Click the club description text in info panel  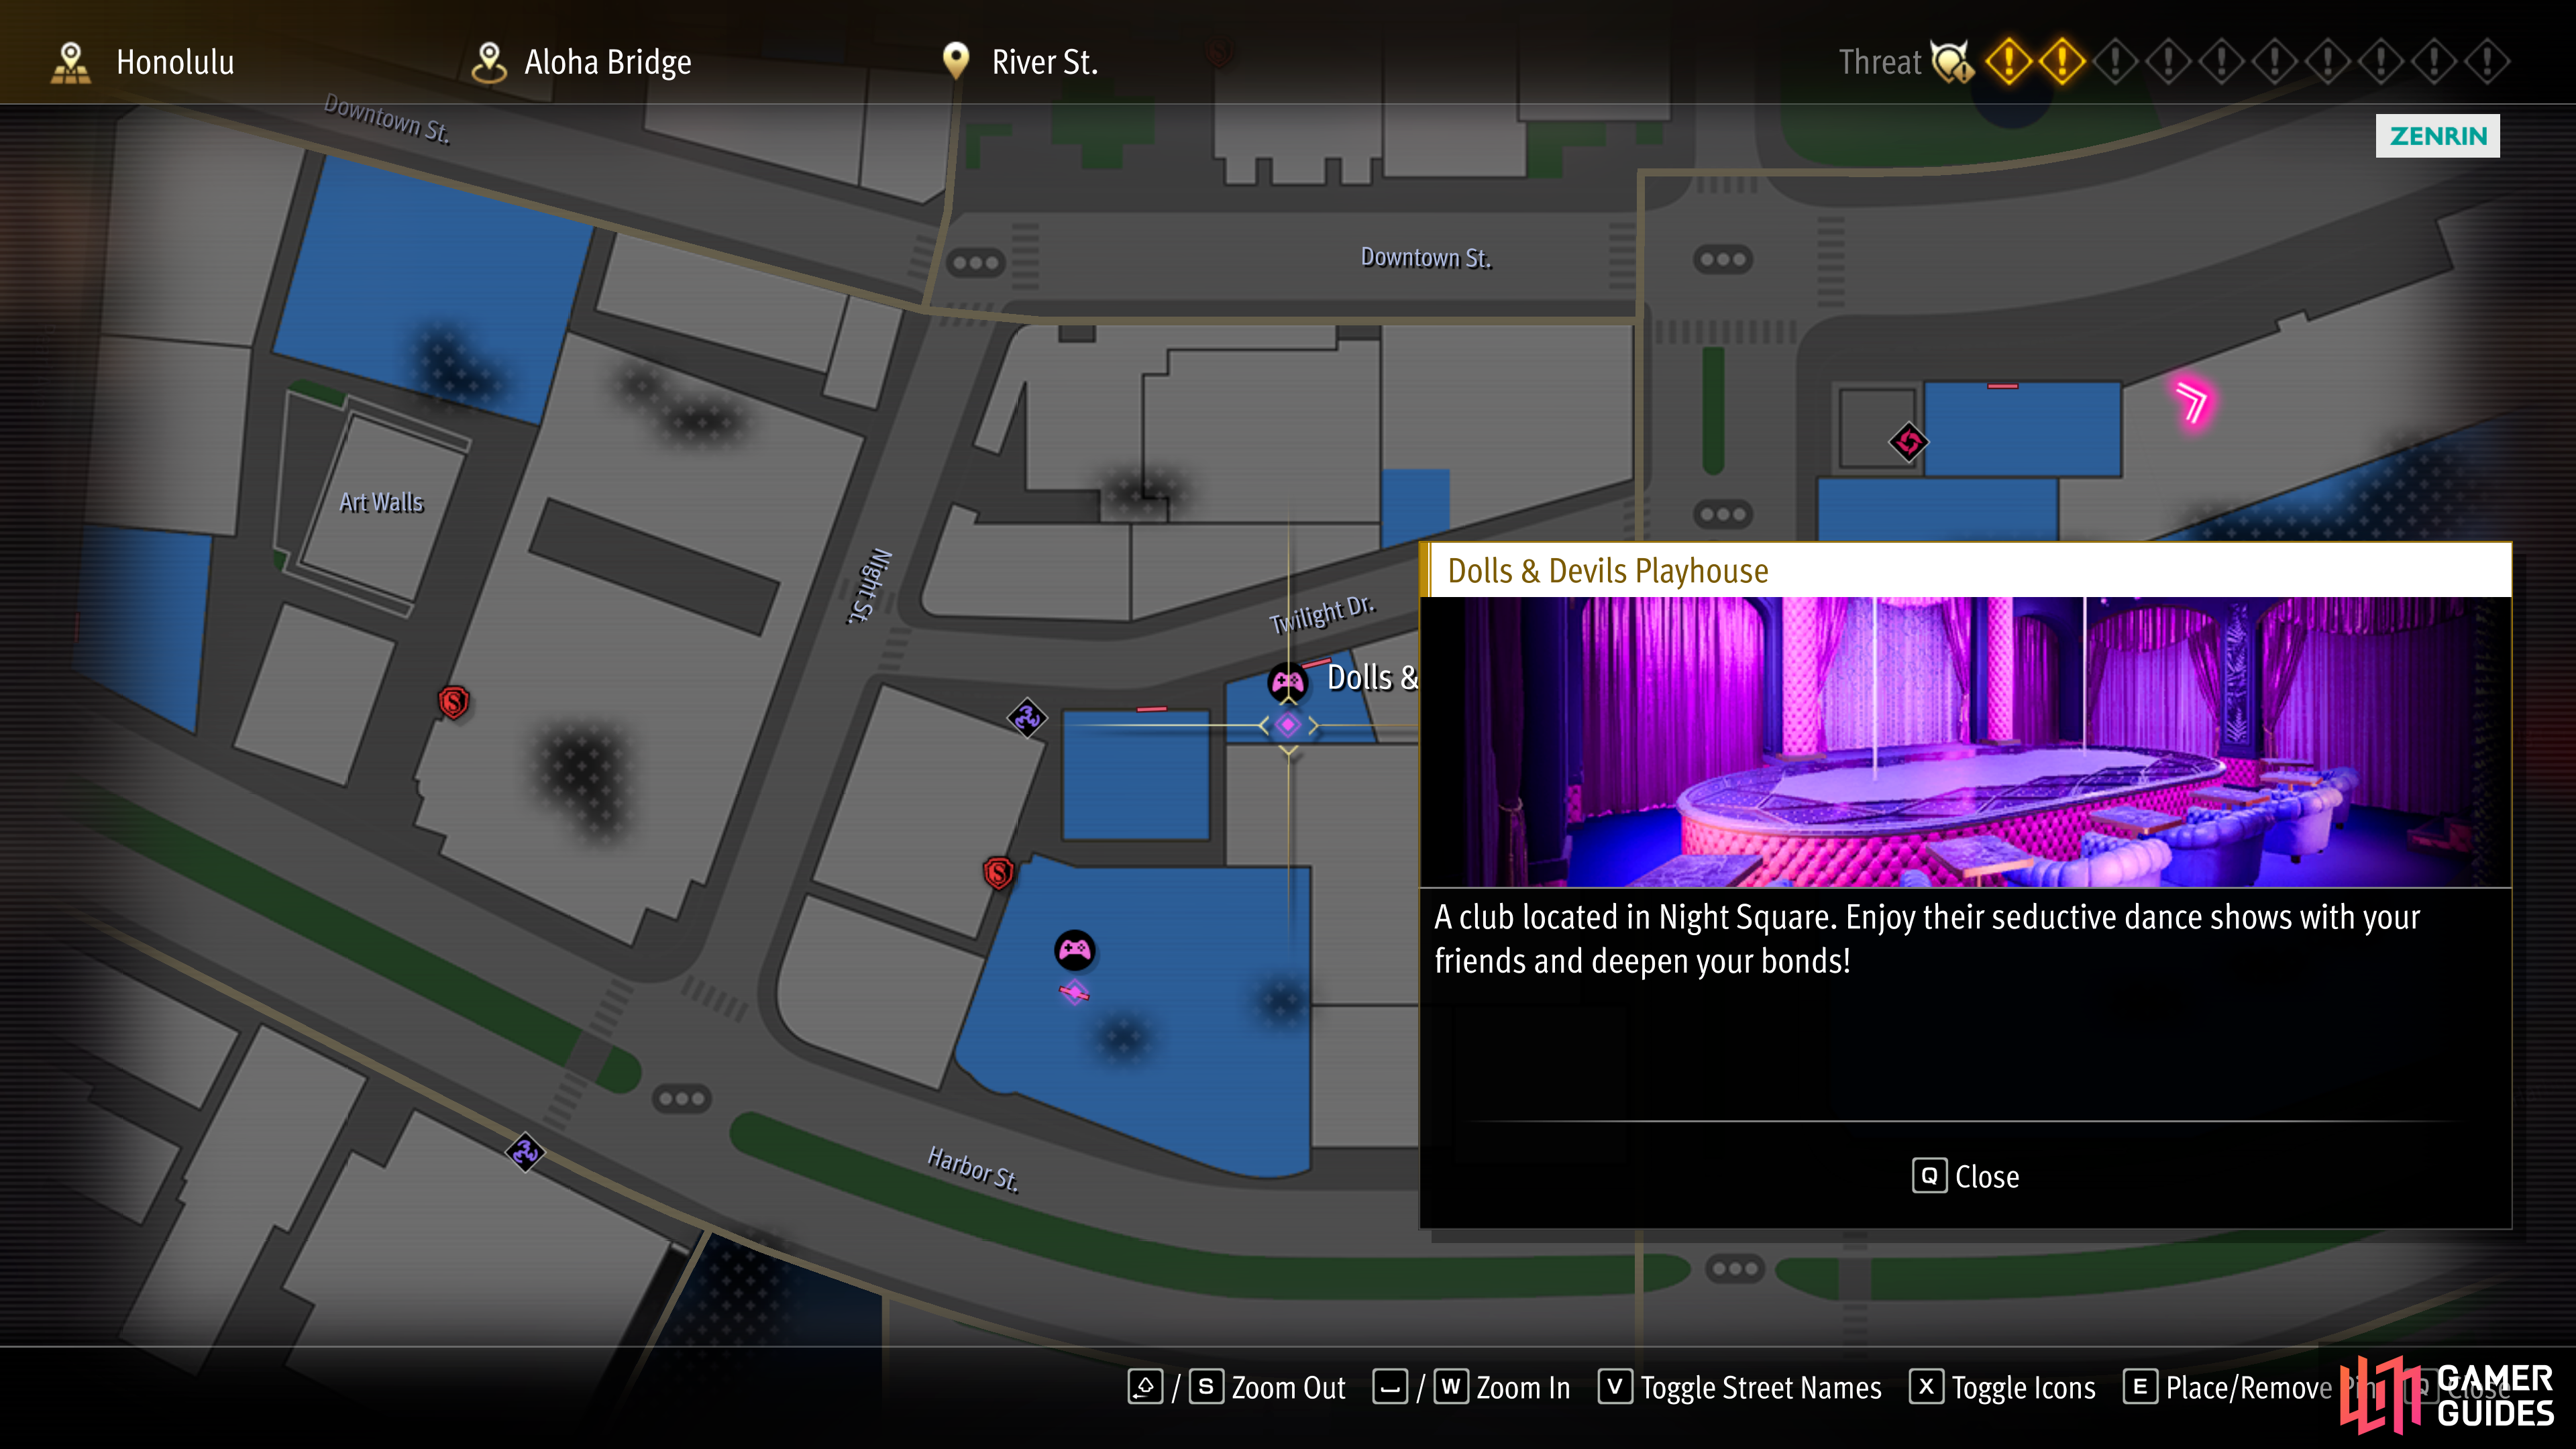[x=1927, y=938]
